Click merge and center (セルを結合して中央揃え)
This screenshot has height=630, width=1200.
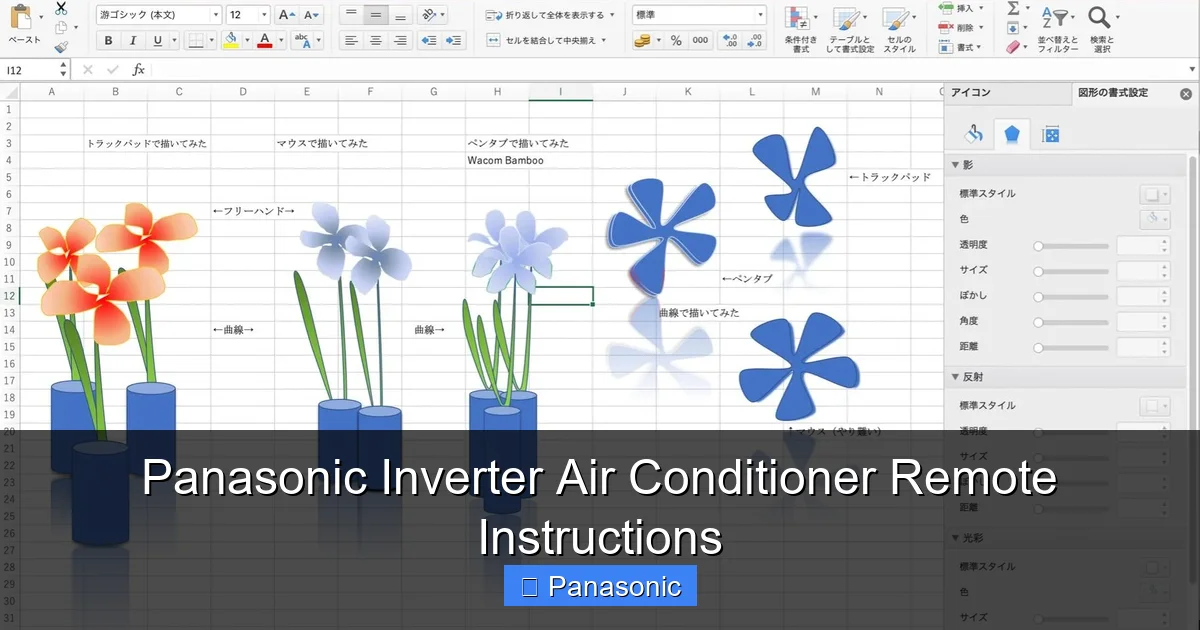pos(547,40)
